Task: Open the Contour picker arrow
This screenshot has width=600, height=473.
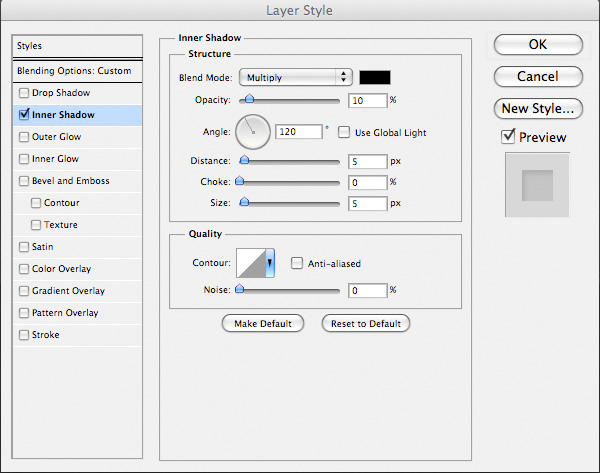Action: tap(270, 263)
